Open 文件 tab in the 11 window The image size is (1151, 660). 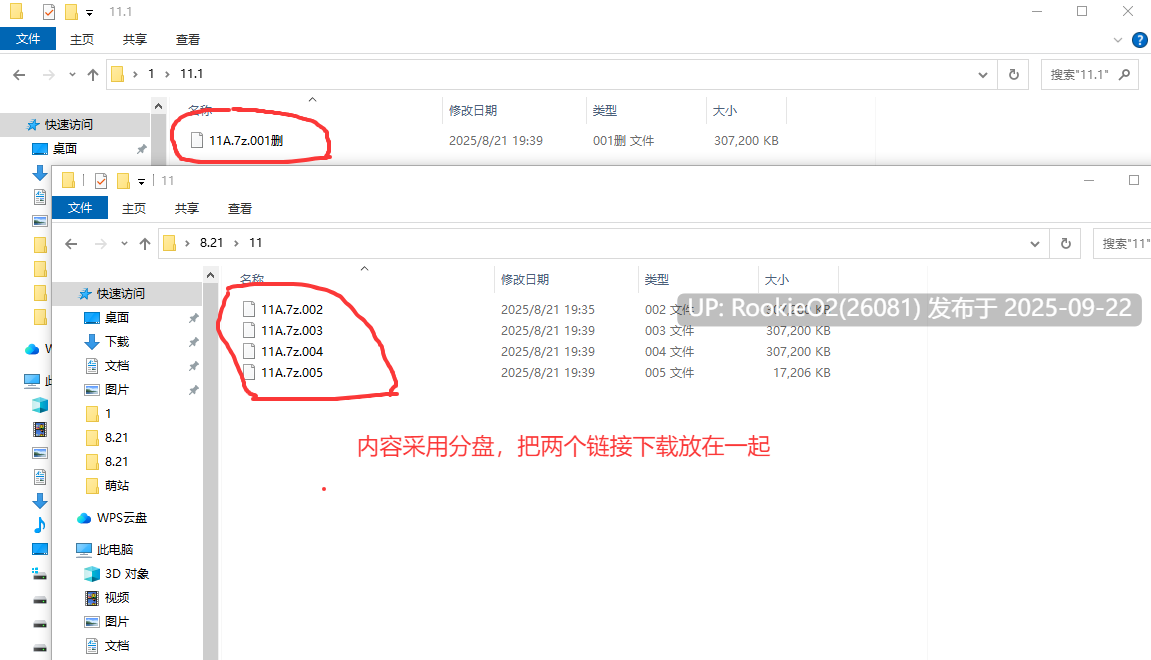coord(80,208)
